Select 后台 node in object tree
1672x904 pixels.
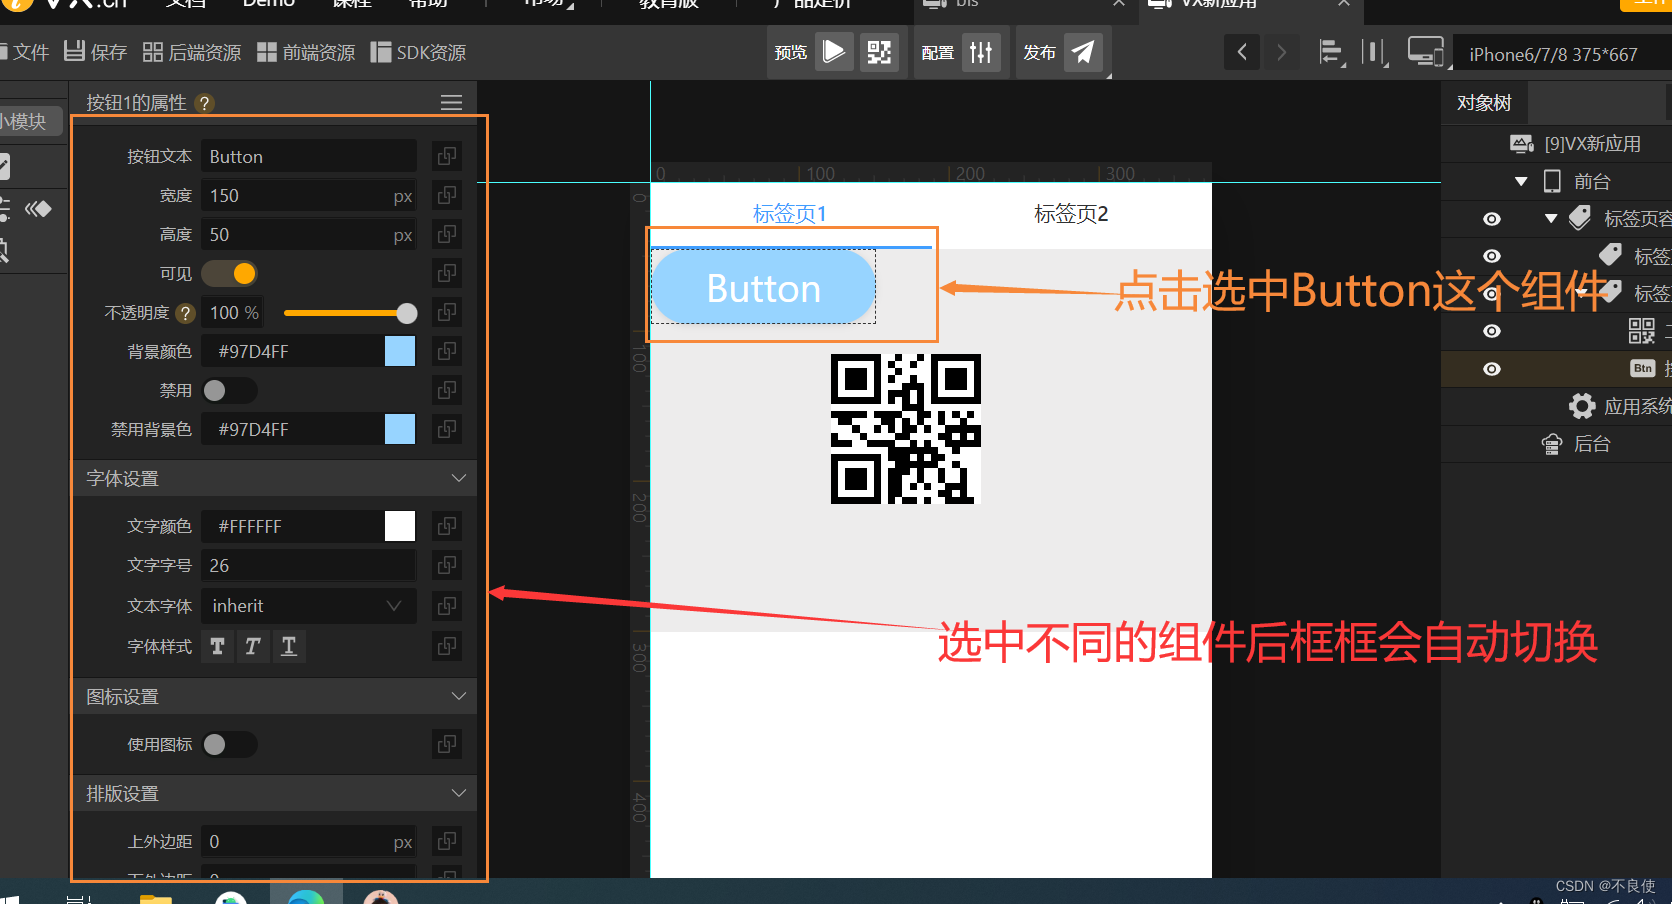click(1577, 444)
